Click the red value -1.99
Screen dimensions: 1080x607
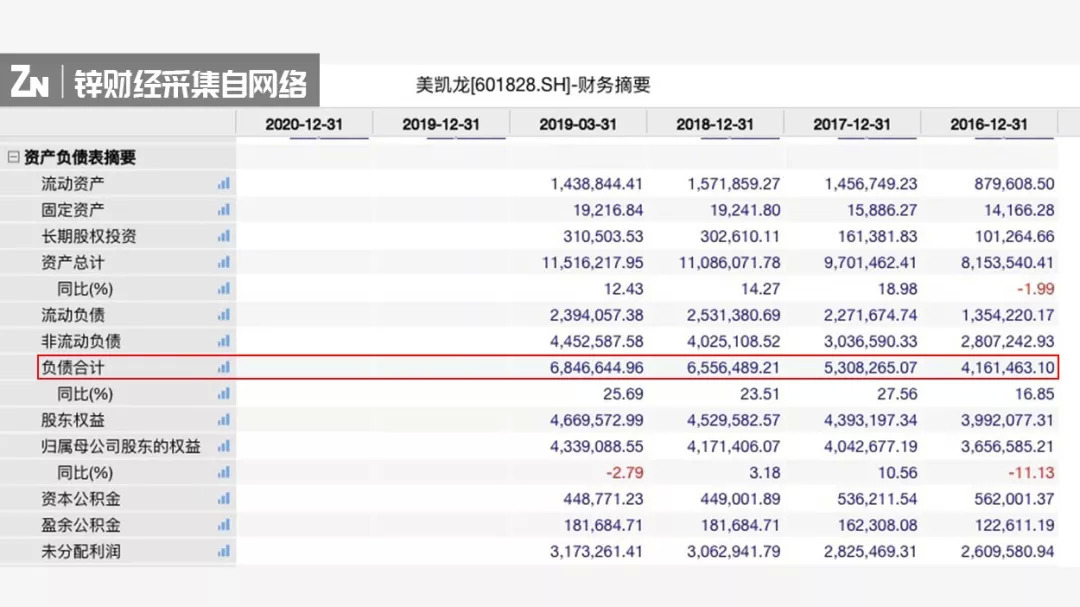pos(1035,289)
